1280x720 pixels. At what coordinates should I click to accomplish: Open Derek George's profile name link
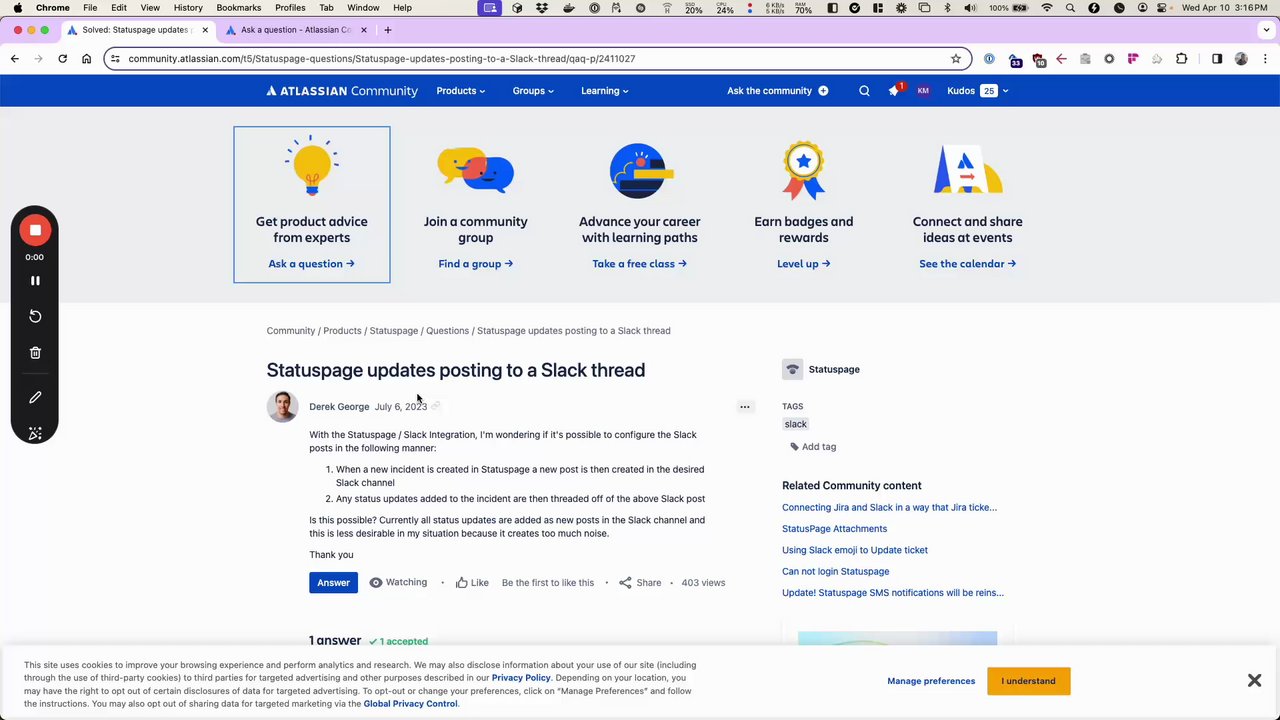339,407
